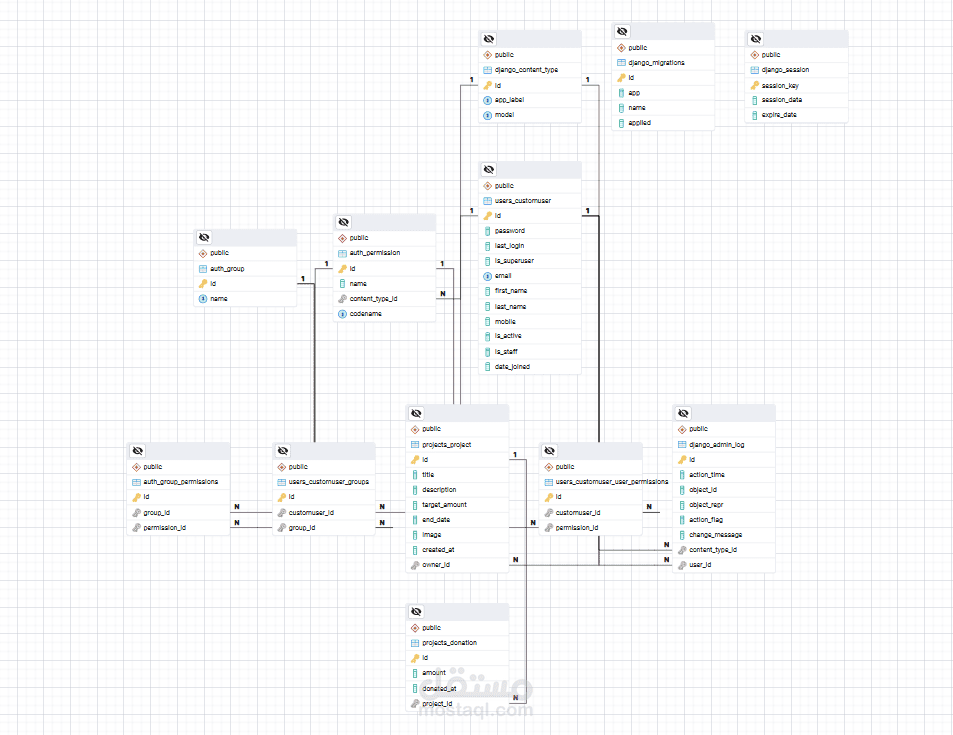This screenshot has width=953, height=735.
Task: Select the donated_at column
Action: pyautogui.click(x=439, y=689)
